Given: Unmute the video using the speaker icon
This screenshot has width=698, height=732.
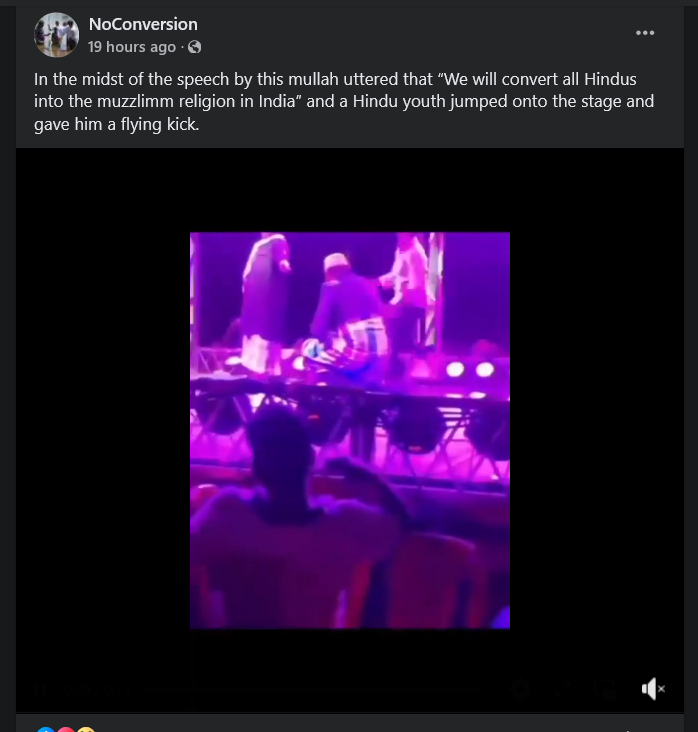Looking at the screenshot, I should [x=652, y=689].
